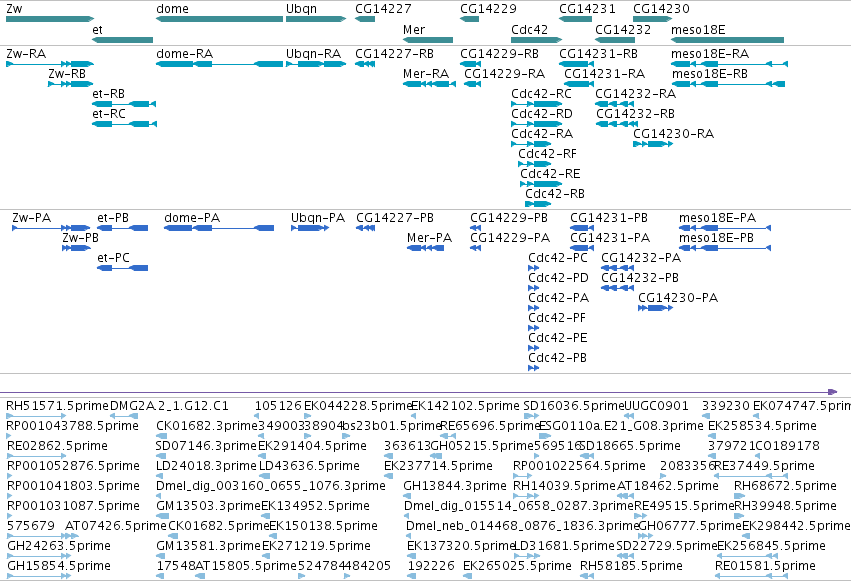Image resolution: width=851 pixels, height=581 pixels.
Task: Click transcript Cdc42-RF
Action: tap(535, 164)
